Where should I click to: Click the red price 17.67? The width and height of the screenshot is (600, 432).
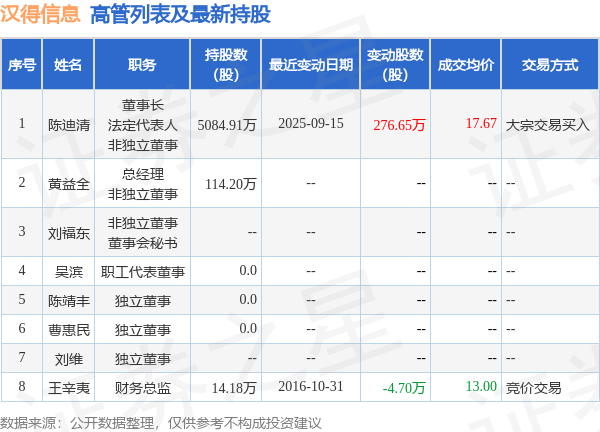481,123
